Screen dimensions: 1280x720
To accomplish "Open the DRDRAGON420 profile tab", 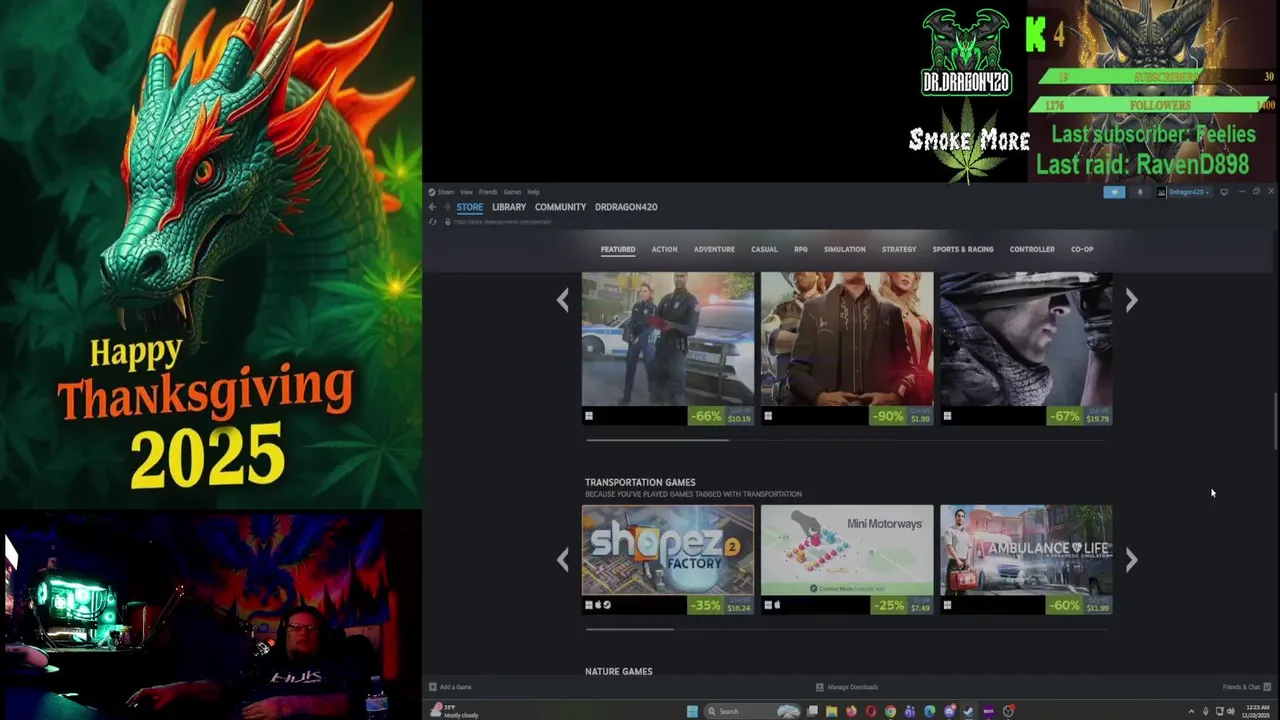I will 626,207.
